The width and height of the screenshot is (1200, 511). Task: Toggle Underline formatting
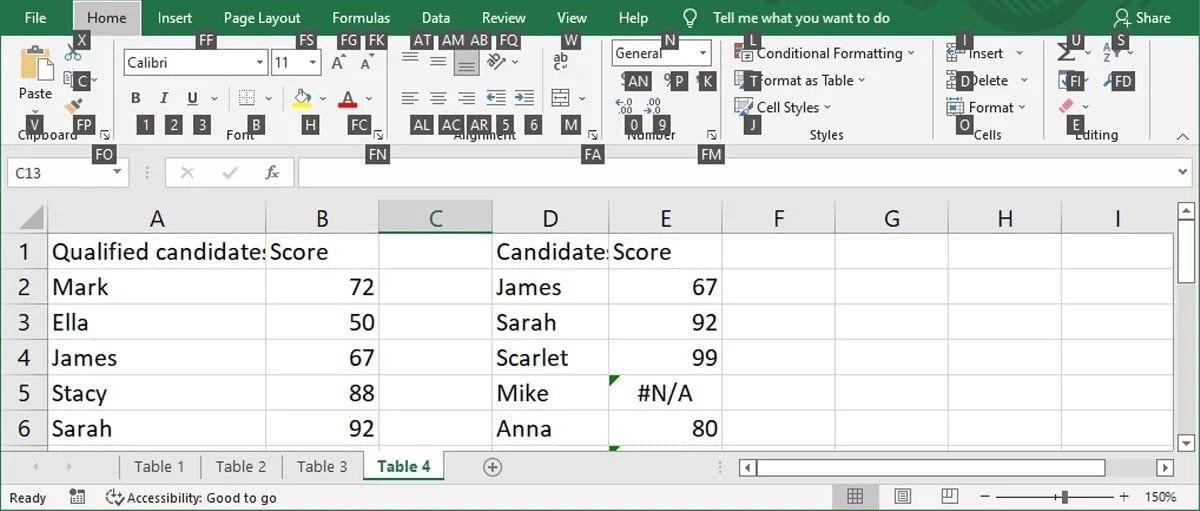191,98
